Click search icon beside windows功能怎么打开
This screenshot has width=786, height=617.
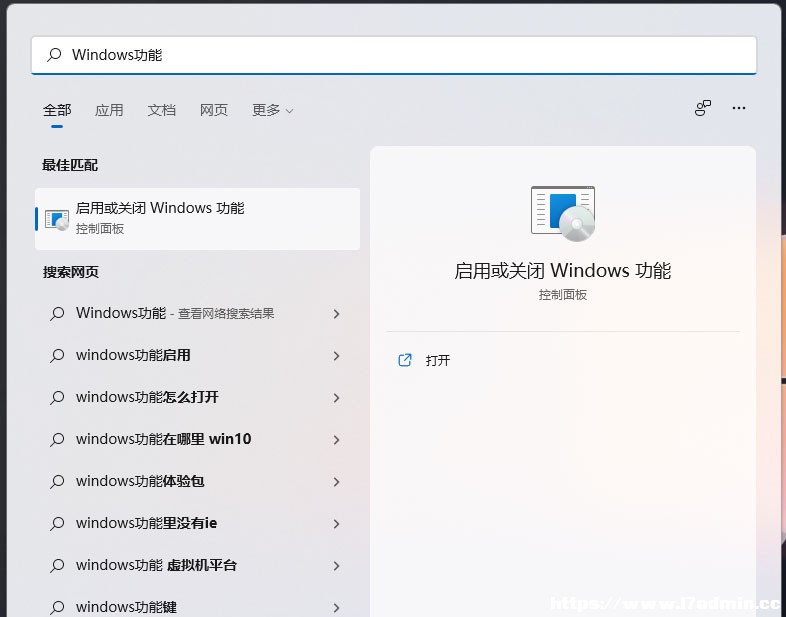click(57, 398)
